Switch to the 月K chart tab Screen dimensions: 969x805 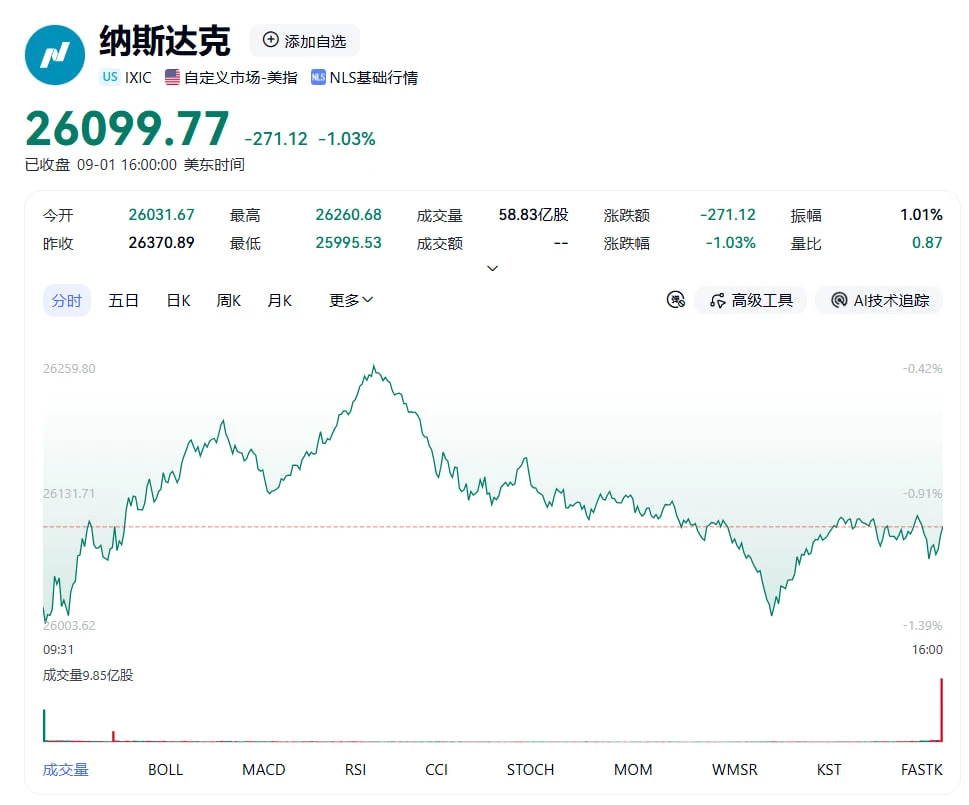click(279, 300)
